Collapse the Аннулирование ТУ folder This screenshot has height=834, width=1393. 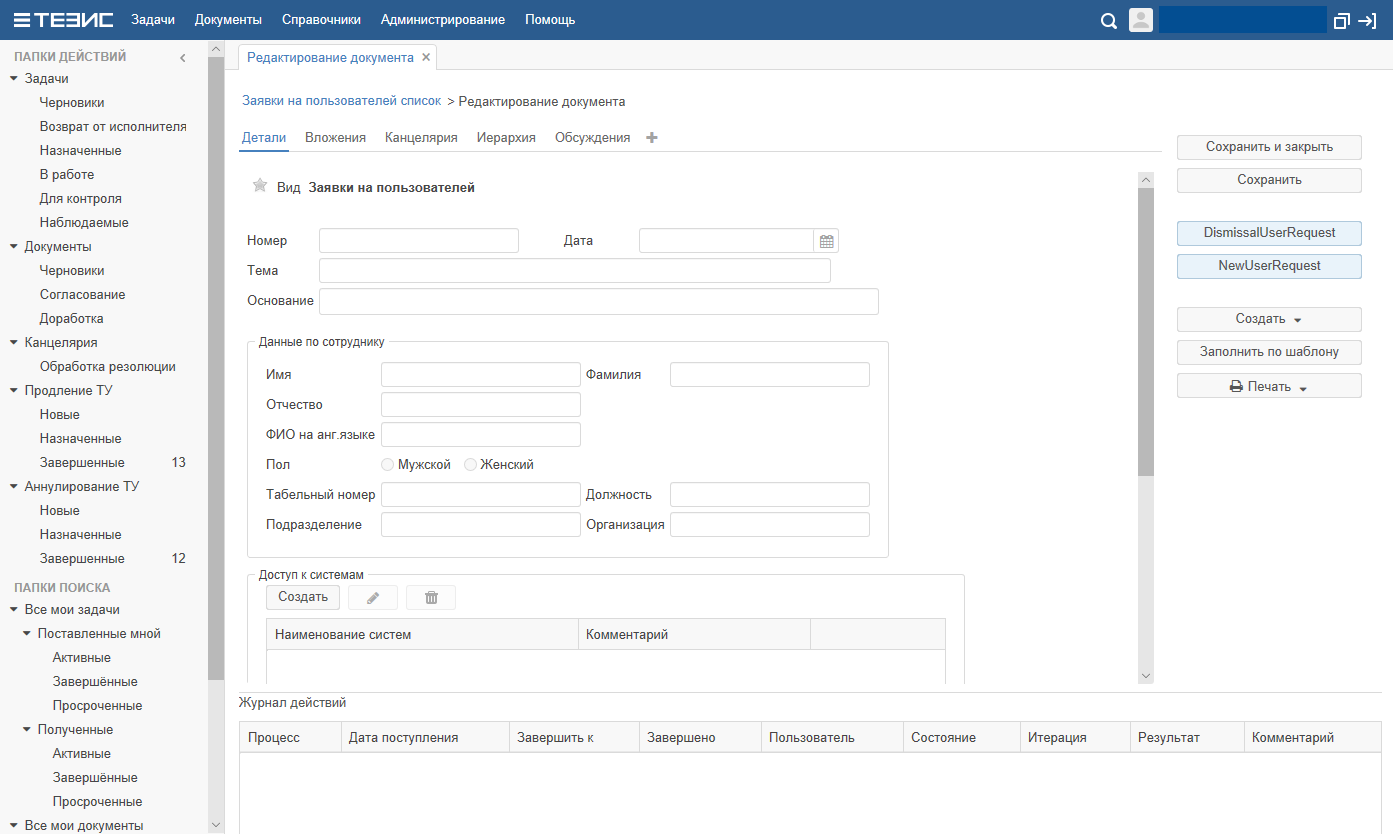(x=14, y=486)
